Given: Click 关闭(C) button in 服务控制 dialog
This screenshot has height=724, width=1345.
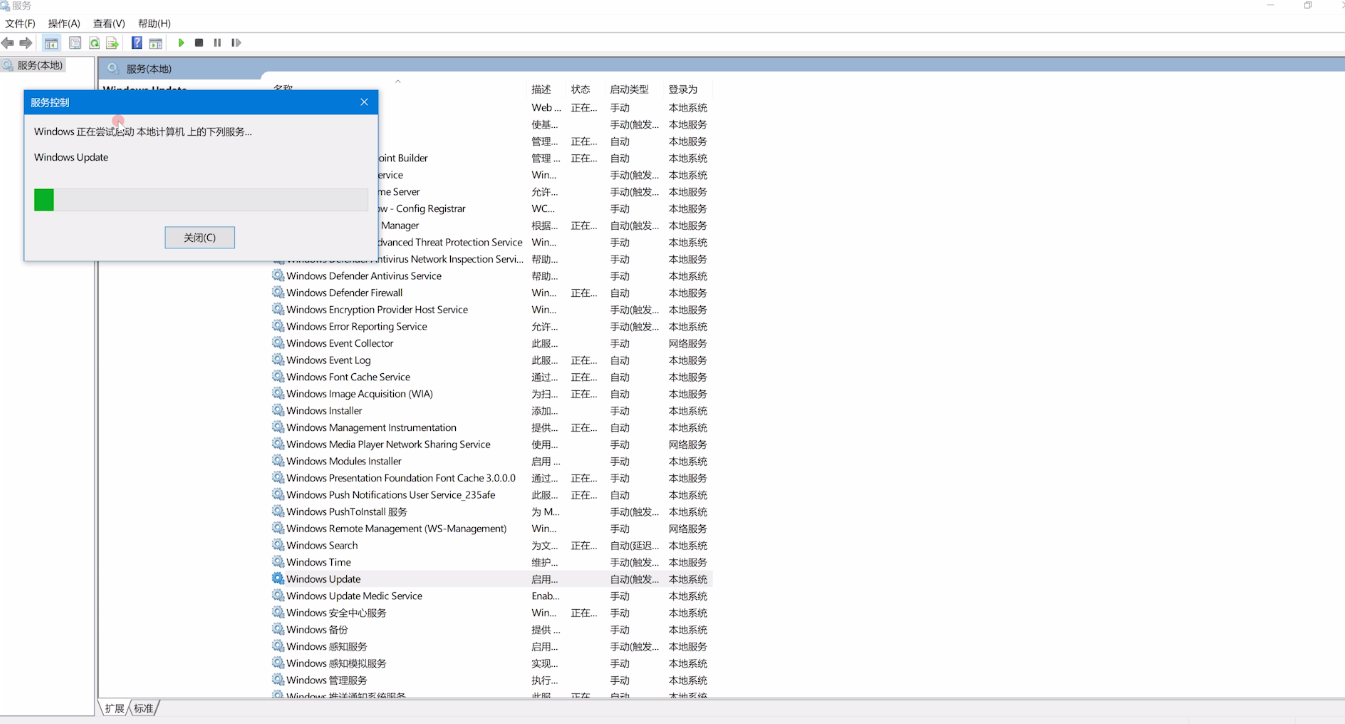Looking at the screenshot, I should 200,238.
